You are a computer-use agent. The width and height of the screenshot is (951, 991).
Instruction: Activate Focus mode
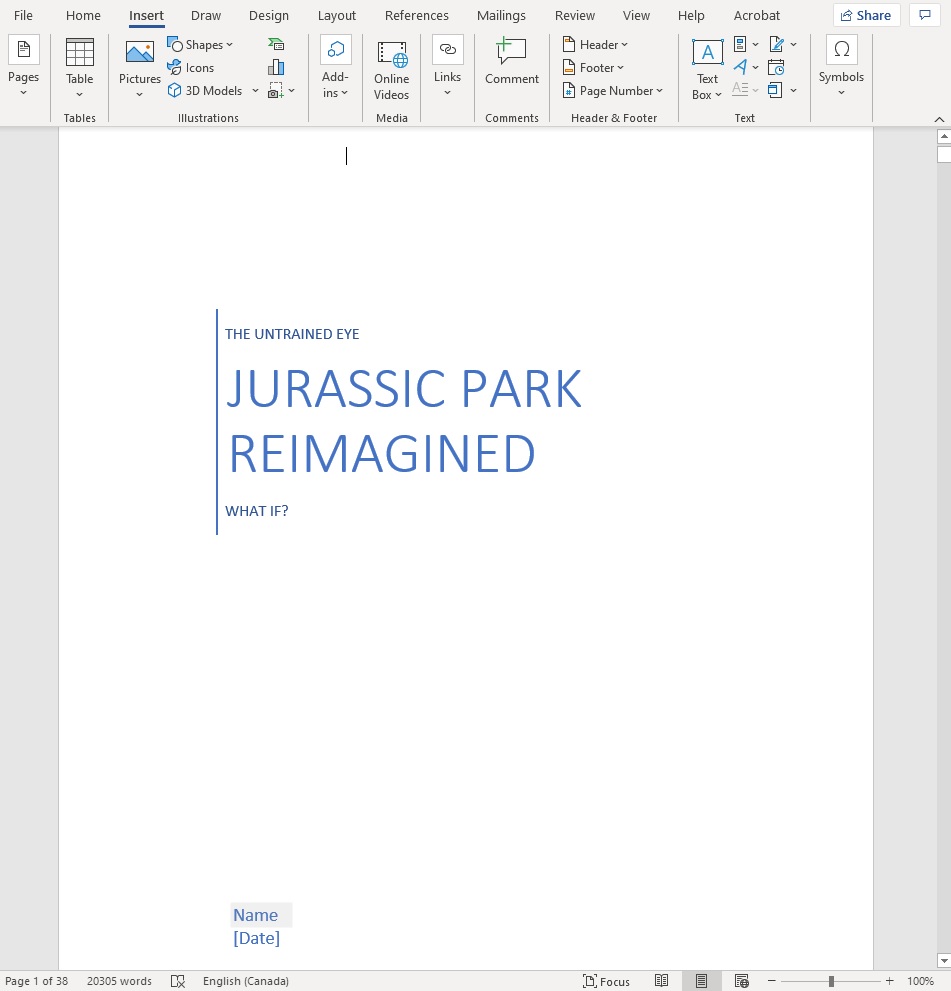pos(606,981)
